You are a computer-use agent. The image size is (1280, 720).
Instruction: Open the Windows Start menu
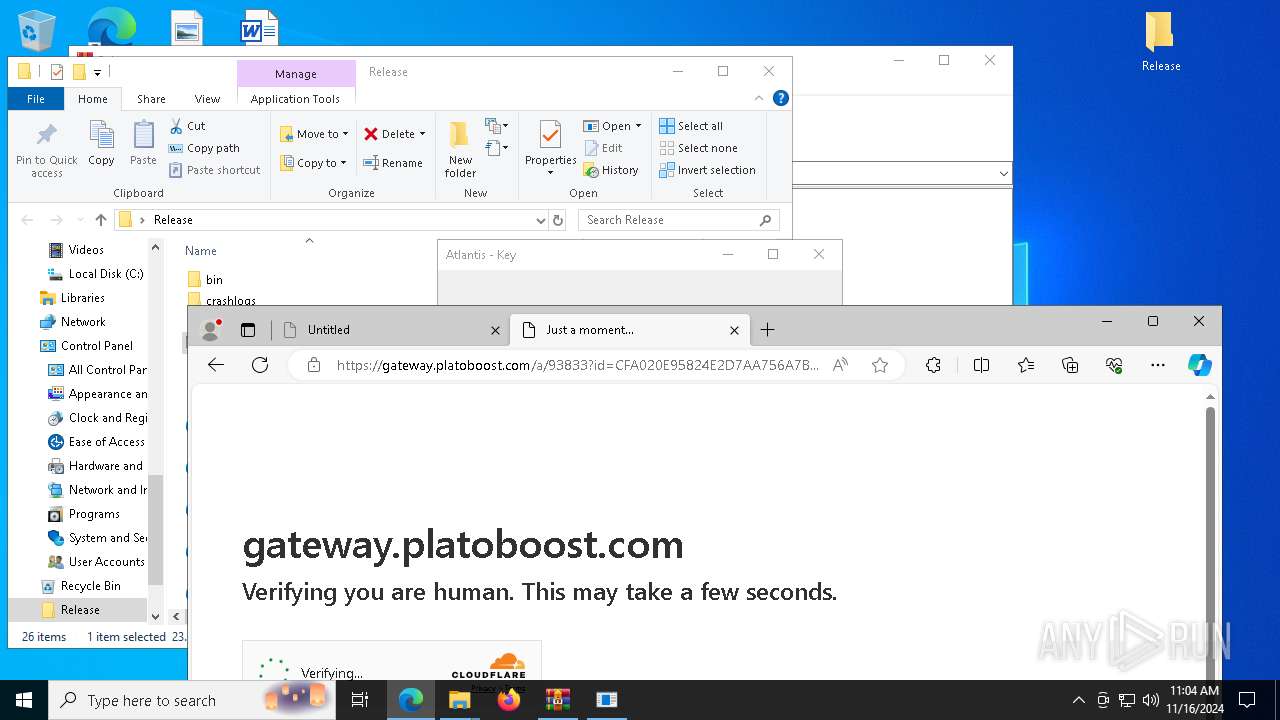point(24,700)
